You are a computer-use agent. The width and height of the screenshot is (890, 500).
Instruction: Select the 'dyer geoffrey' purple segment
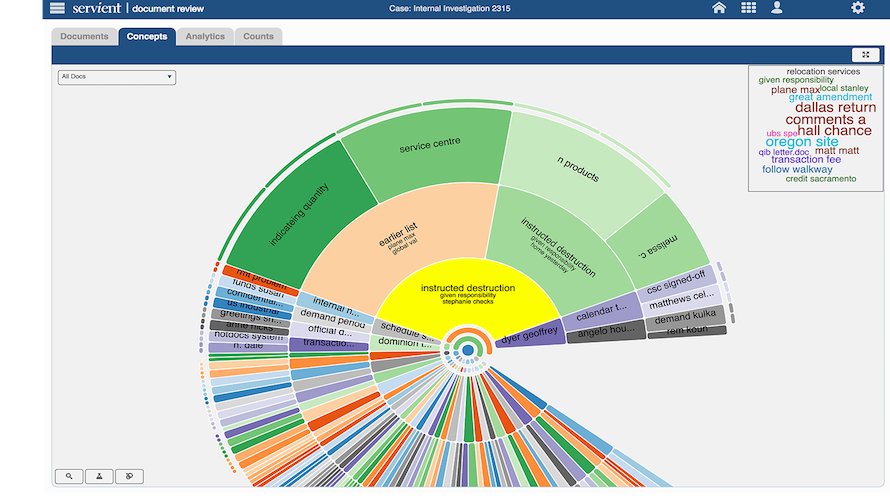point(530,335)
